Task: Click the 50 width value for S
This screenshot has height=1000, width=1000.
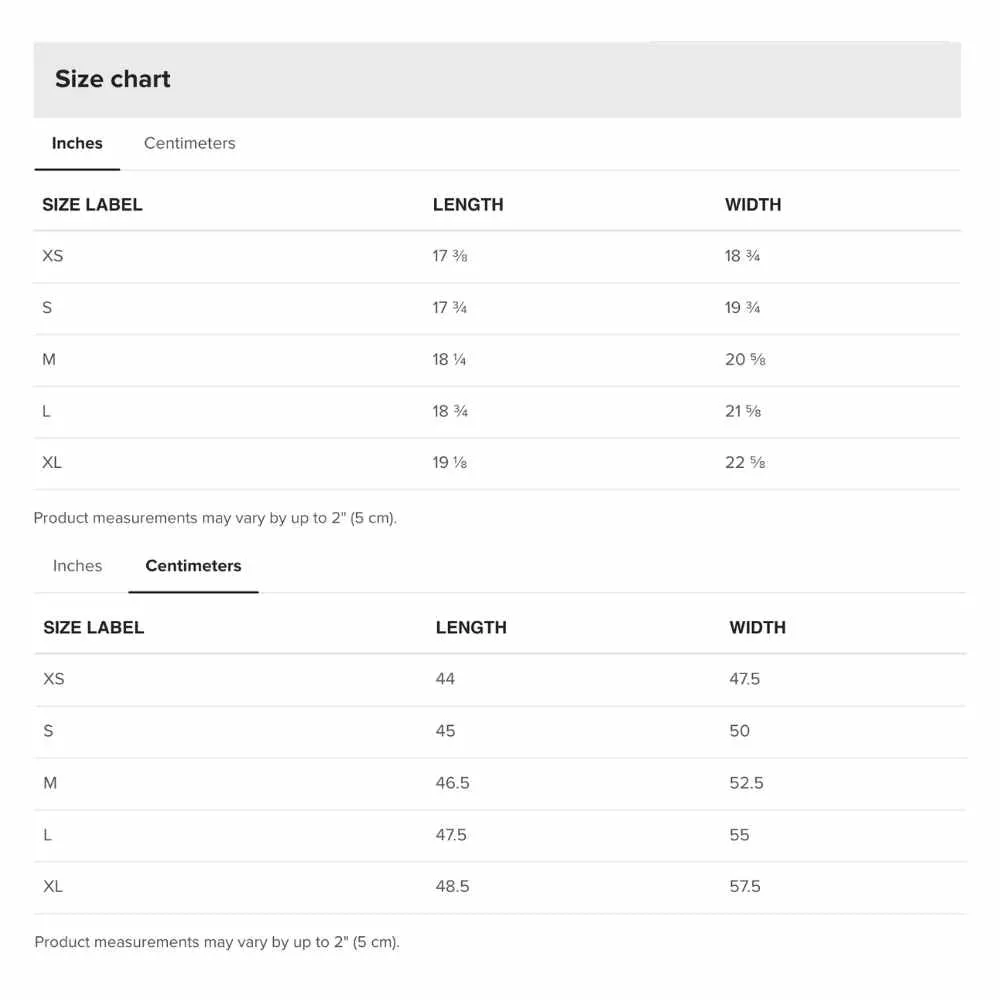Action: [740, 731]
